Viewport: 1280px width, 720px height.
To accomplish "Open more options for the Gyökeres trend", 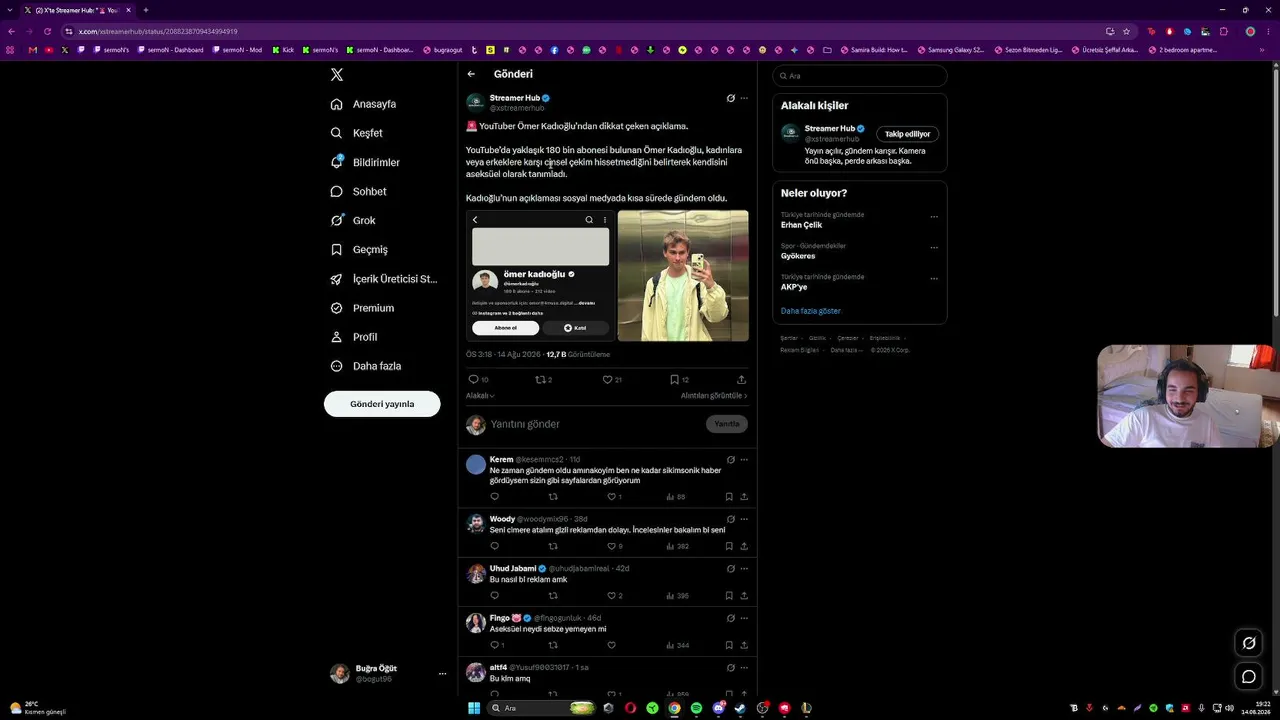I will [x=934, y=247].
